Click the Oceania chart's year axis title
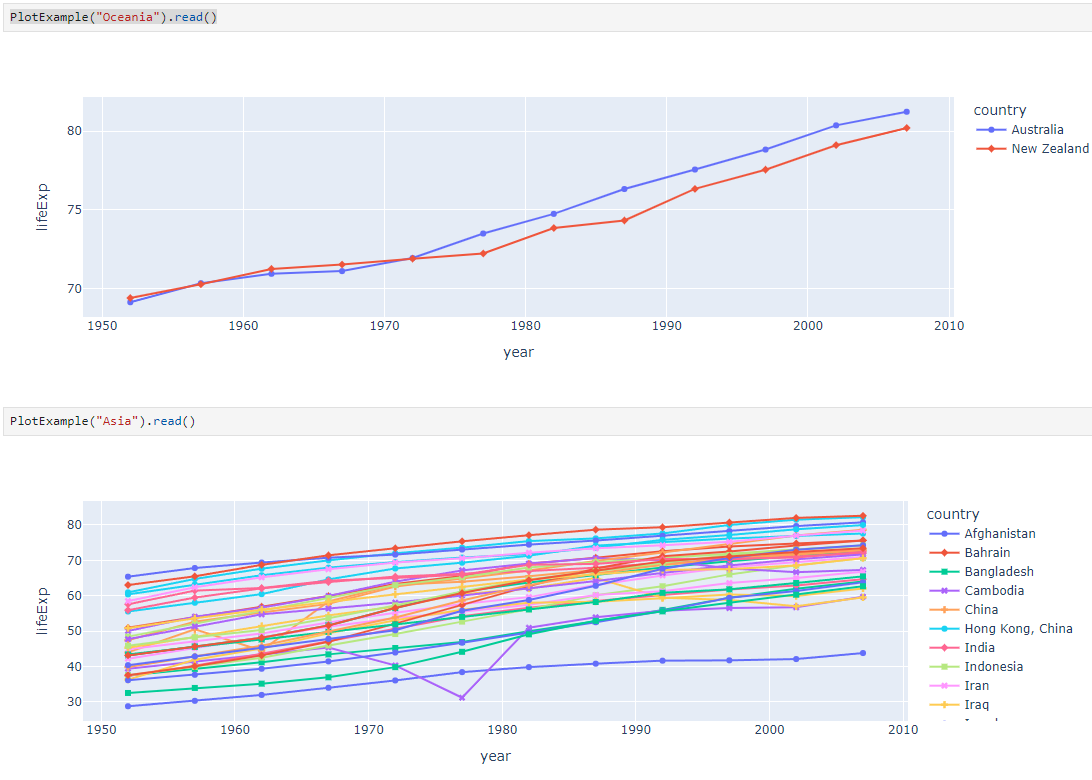The width and height of the screenshot is (1092, 780). click(518, 352)
